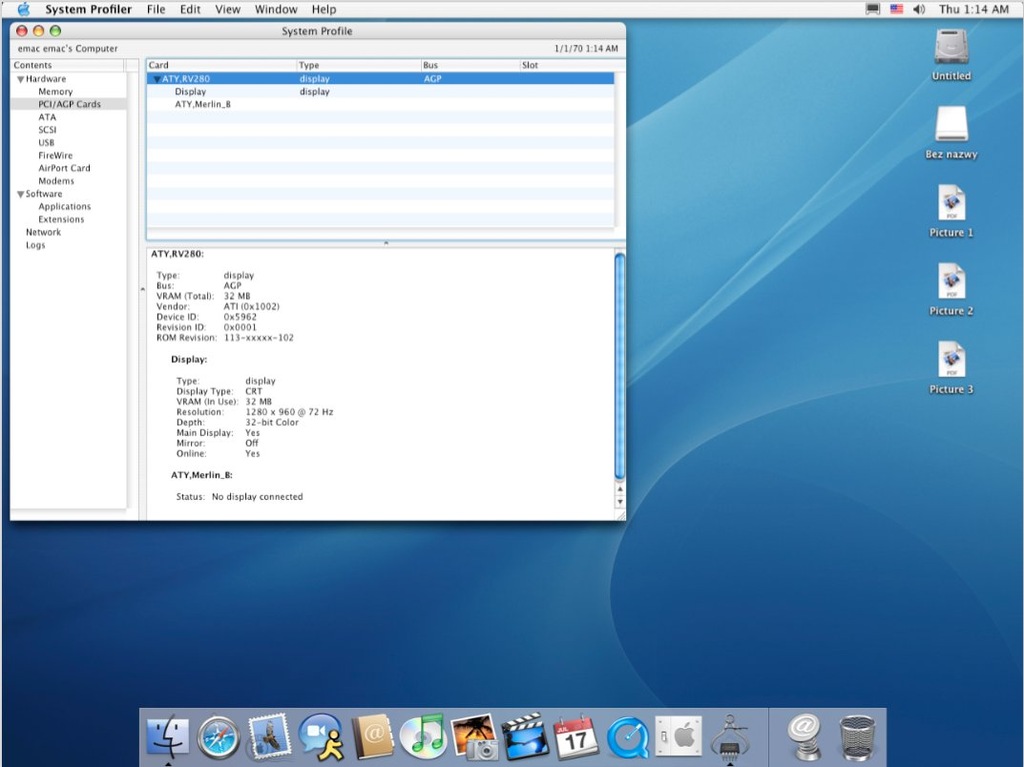Select FireWire in Hardware list
Screen dimensions: 1024x767
(56, 155)
